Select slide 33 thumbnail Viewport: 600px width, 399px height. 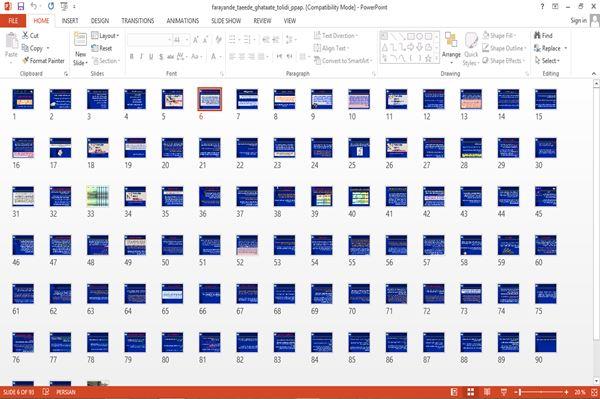(x=98, y=196)
